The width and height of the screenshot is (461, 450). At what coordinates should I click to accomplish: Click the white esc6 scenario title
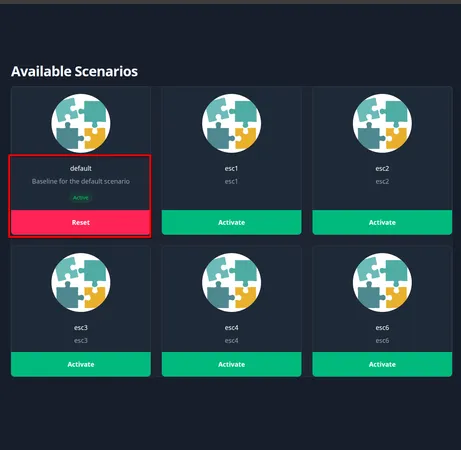(382, 327)
